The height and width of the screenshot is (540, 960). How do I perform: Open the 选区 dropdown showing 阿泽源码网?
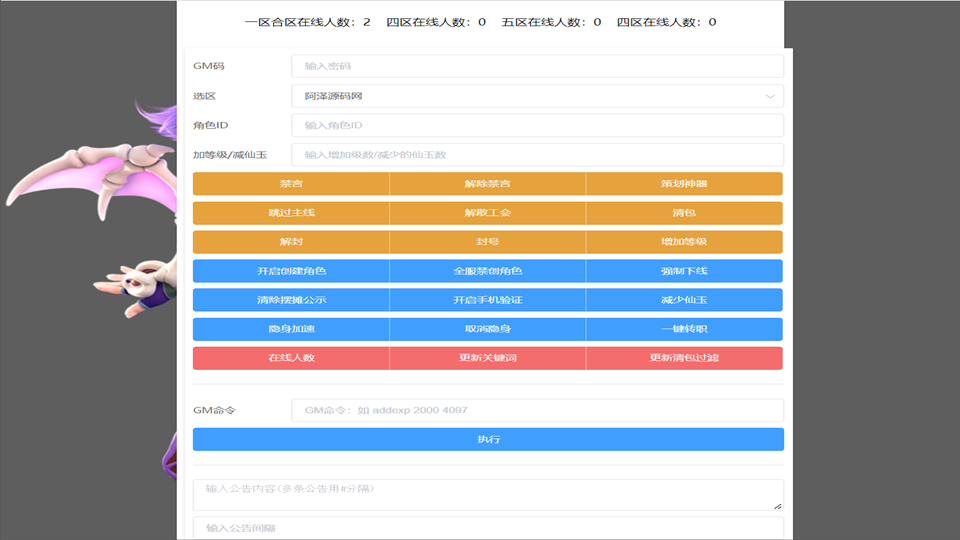pos(537,96)
